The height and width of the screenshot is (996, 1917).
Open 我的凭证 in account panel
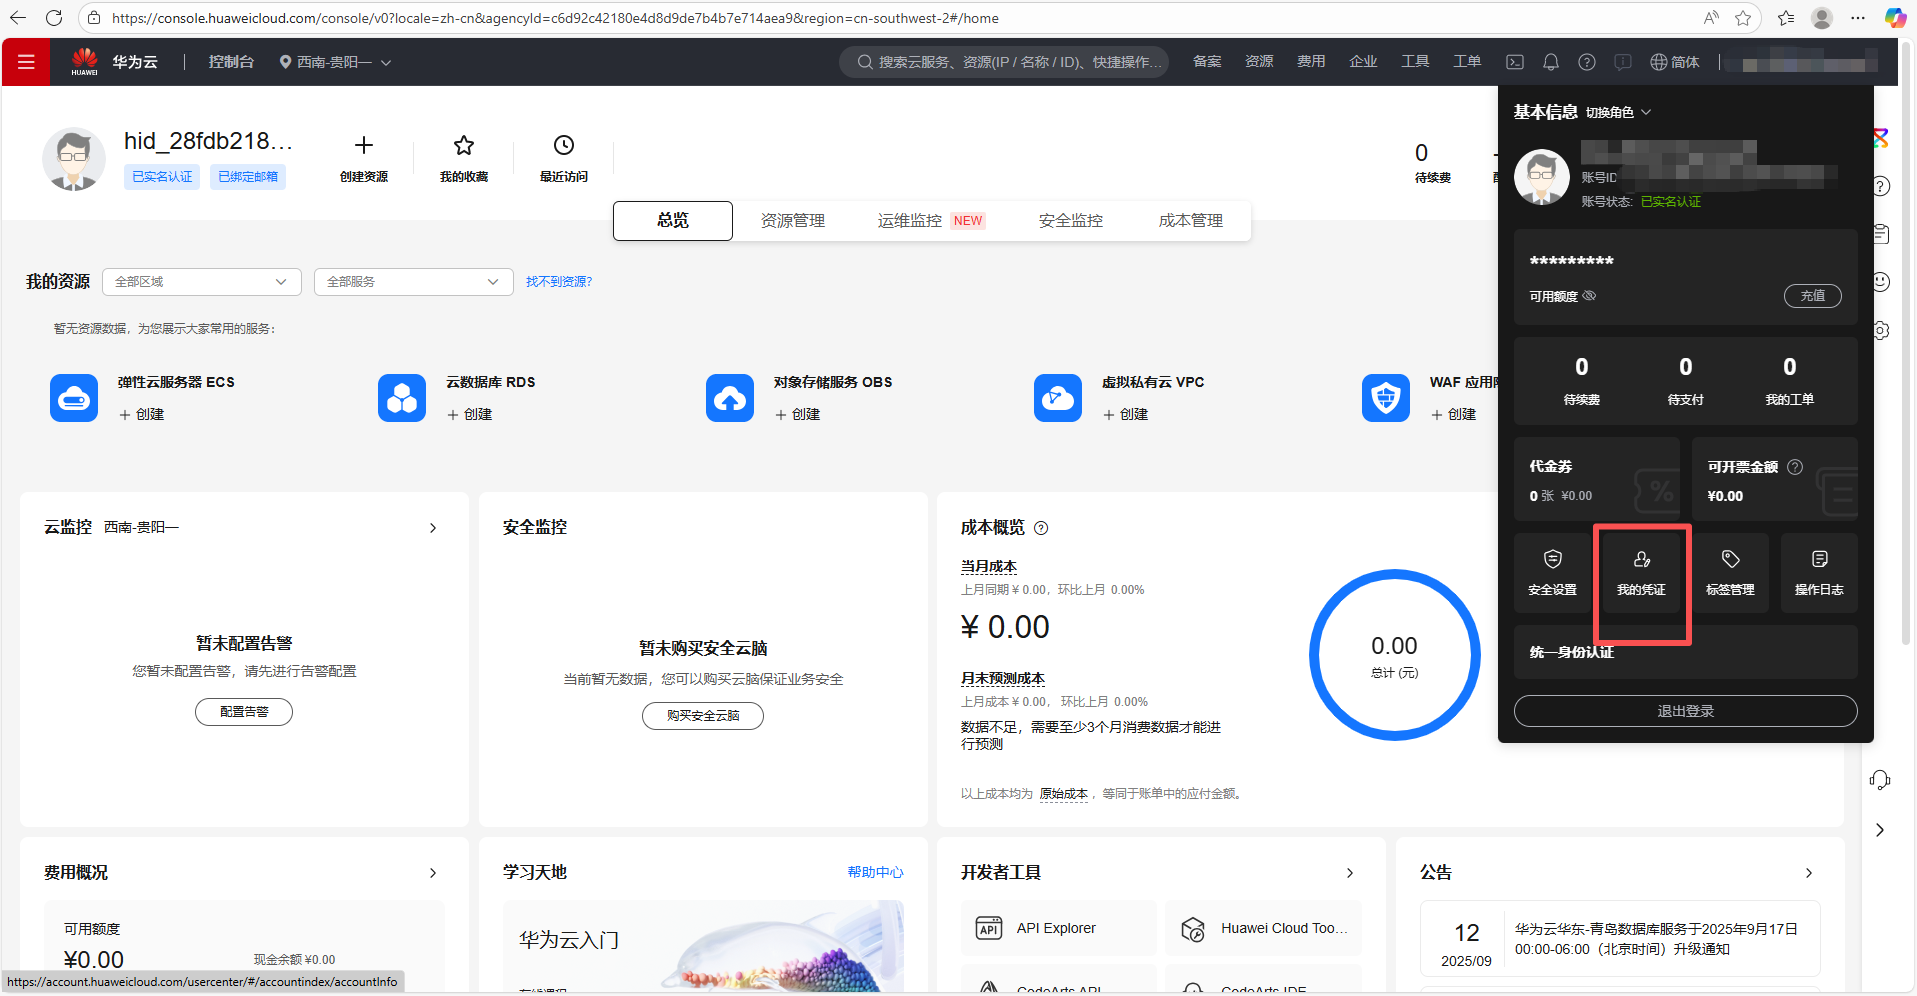pyautogui.click(x=1641, y=572)
